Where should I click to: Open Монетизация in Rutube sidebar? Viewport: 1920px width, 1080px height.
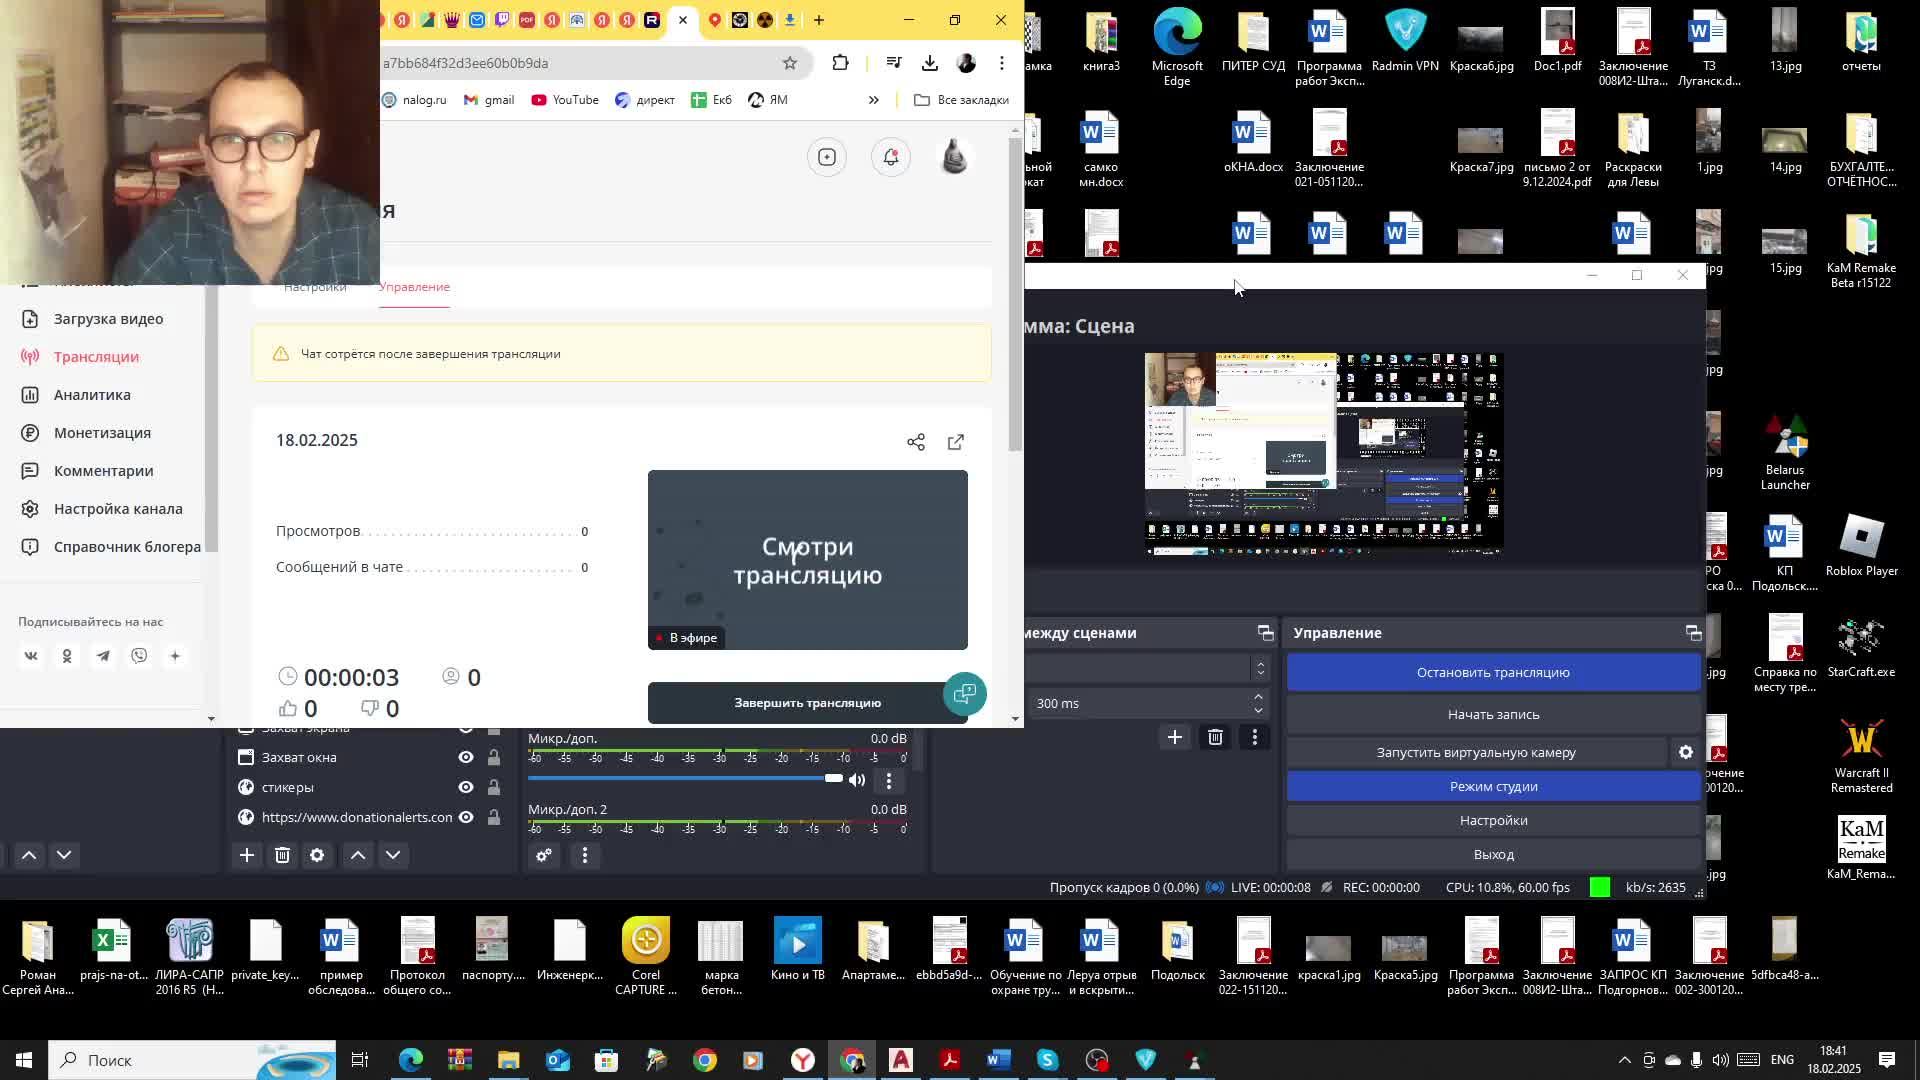[102, 433]
